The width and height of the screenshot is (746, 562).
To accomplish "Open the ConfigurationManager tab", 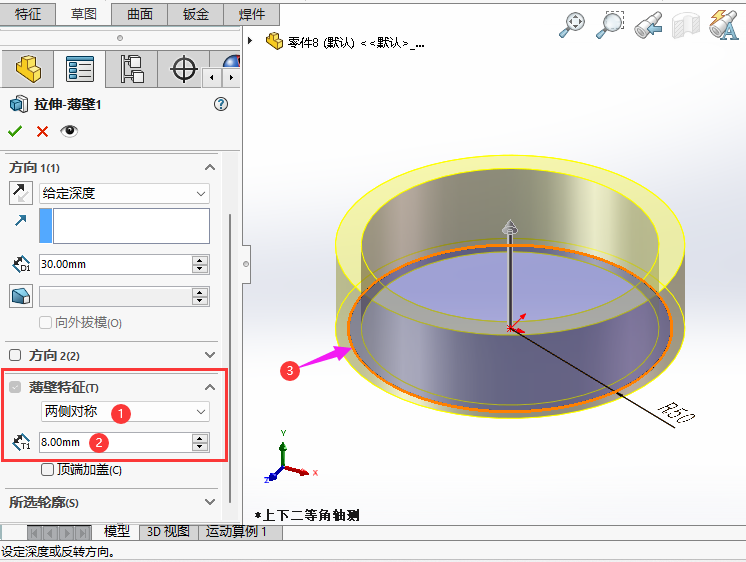I will (131, 69).
